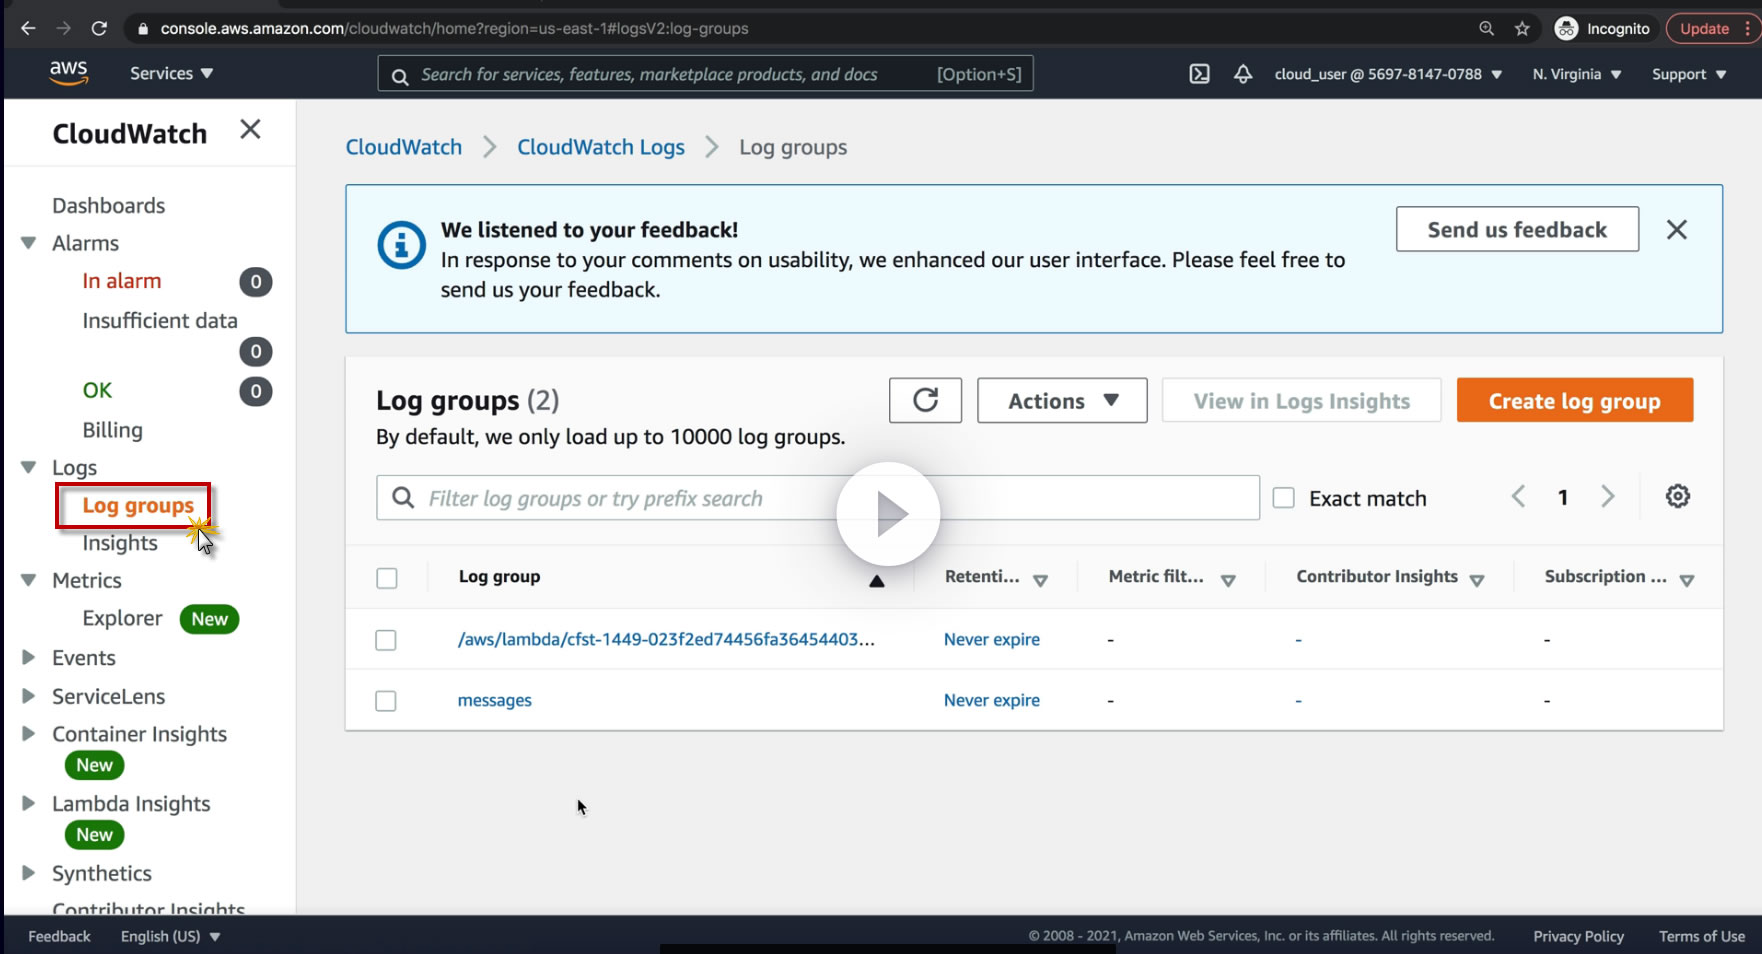Click the Incognito profile icon

(x=1566, y=28)
